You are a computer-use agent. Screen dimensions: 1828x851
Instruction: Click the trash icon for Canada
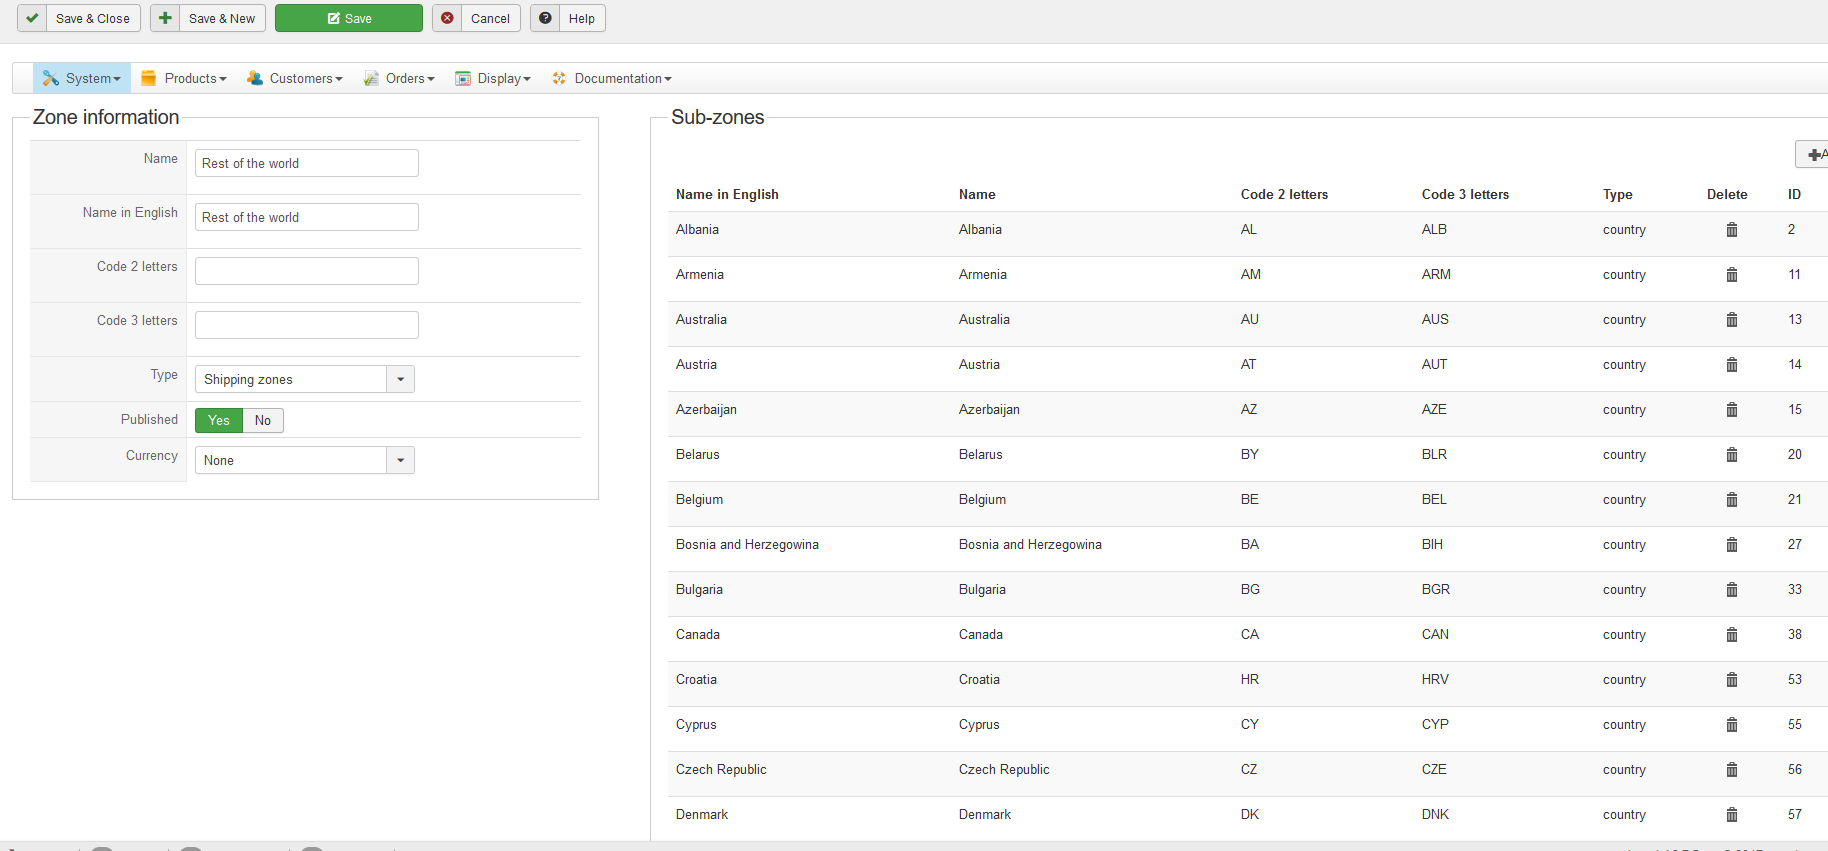(x=1731, y=635)
